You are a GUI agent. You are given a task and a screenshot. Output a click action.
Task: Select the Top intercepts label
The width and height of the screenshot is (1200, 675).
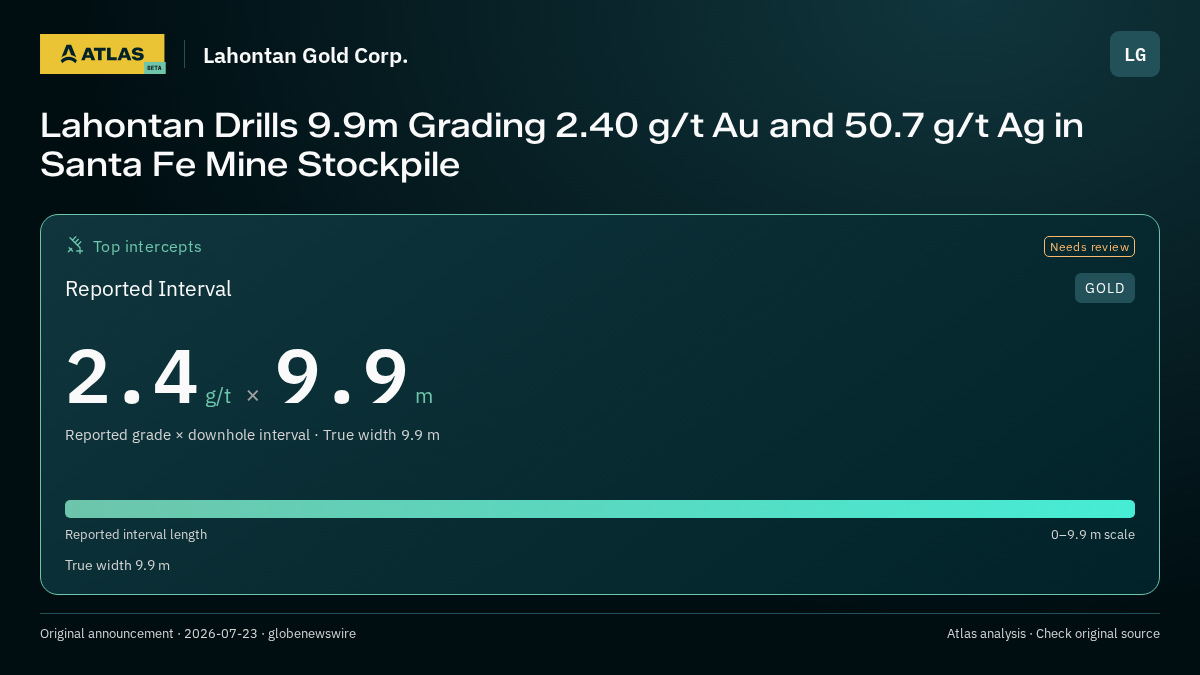[147, 246]
